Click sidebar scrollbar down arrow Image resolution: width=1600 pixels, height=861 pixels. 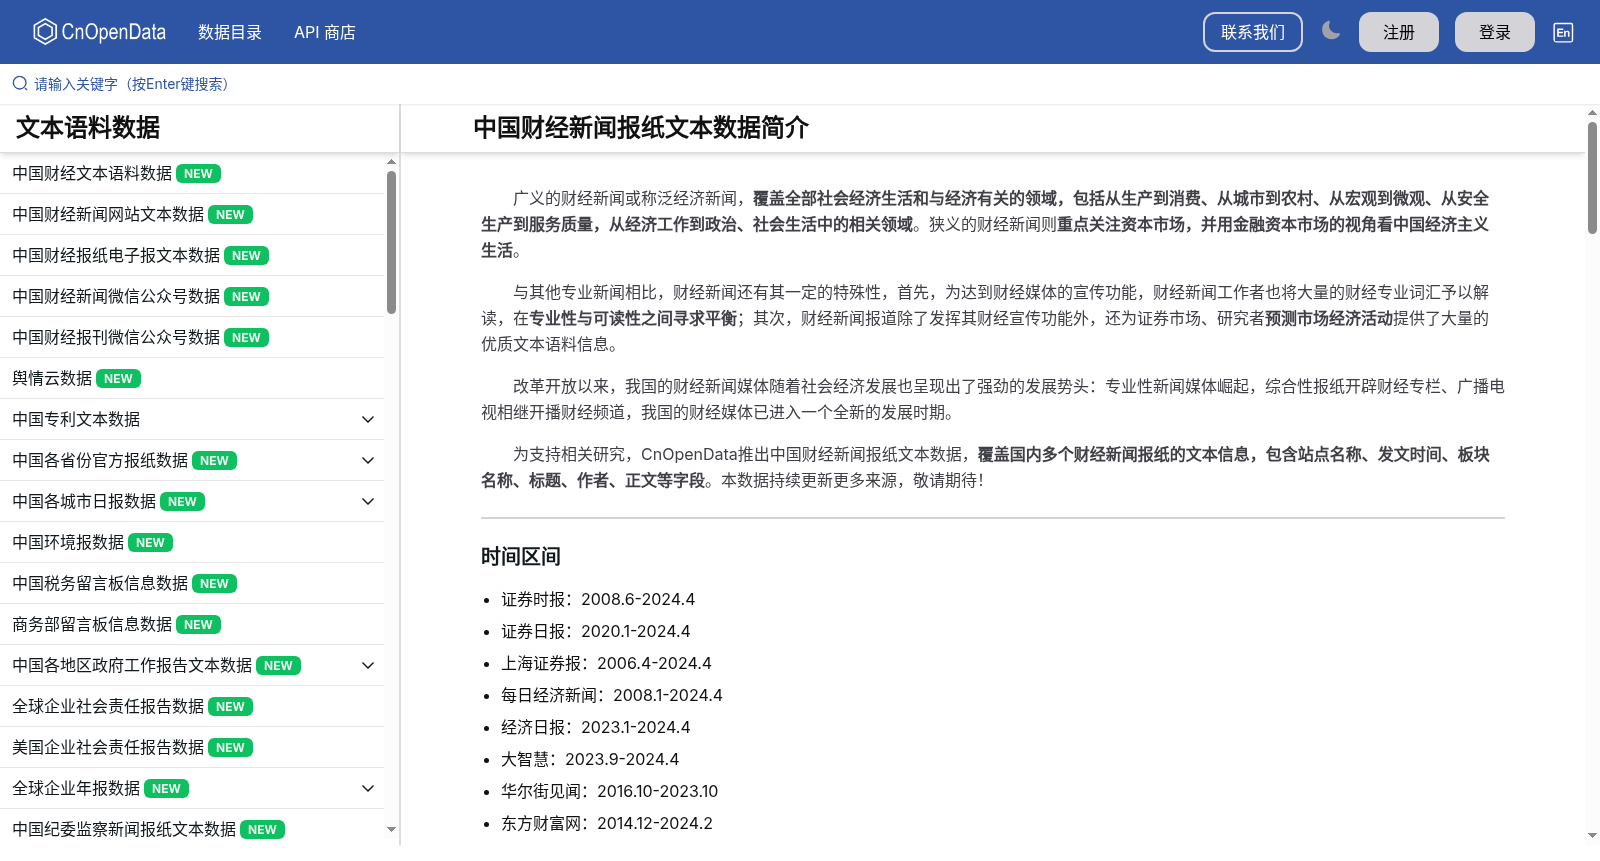click(391, 829)
